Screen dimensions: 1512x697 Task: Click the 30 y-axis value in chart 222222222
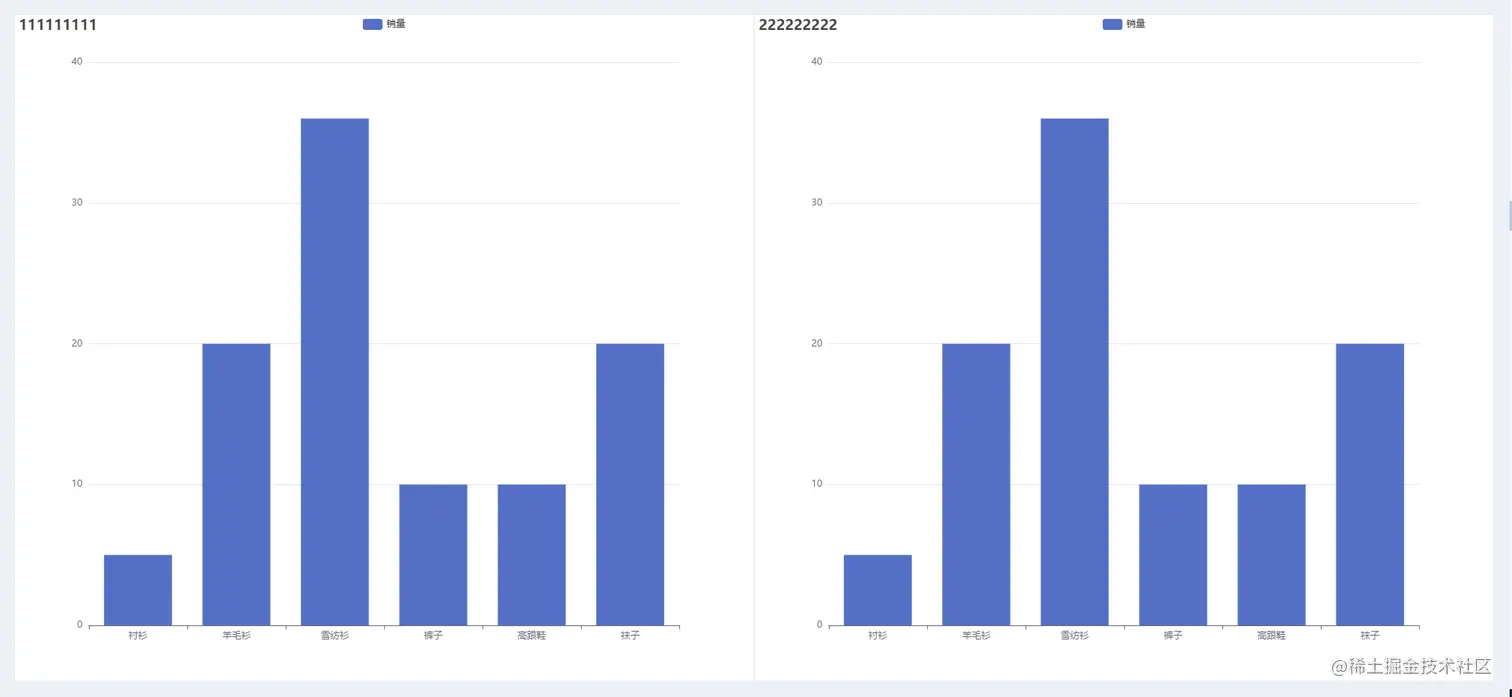coord(817,203)
